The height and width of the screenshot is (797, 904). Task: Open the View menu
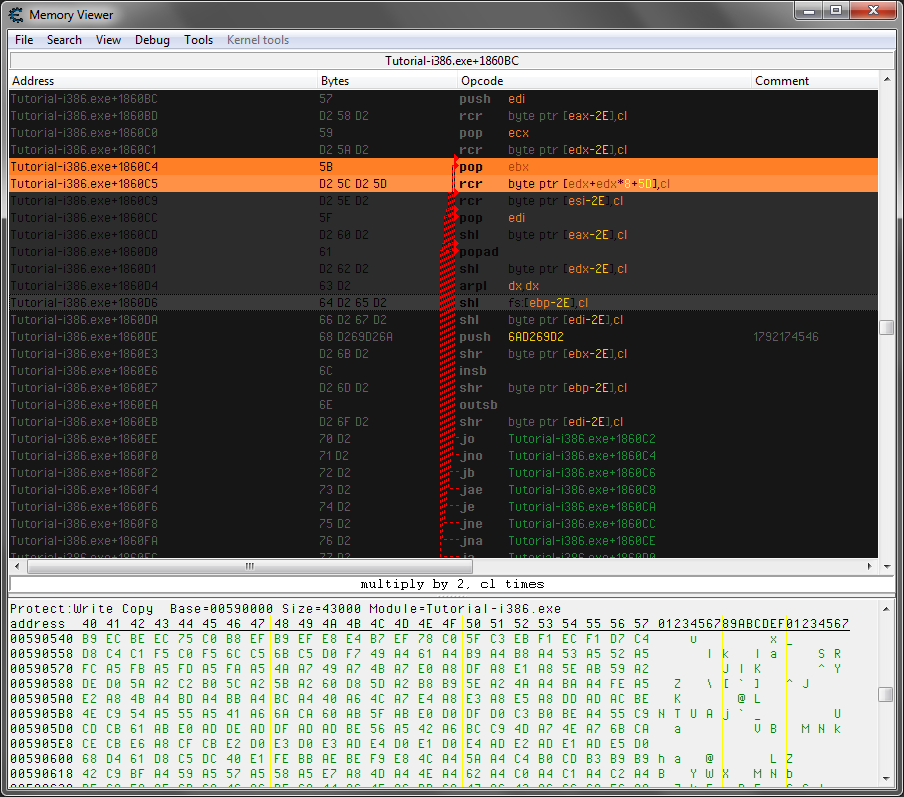pos(108,40)
